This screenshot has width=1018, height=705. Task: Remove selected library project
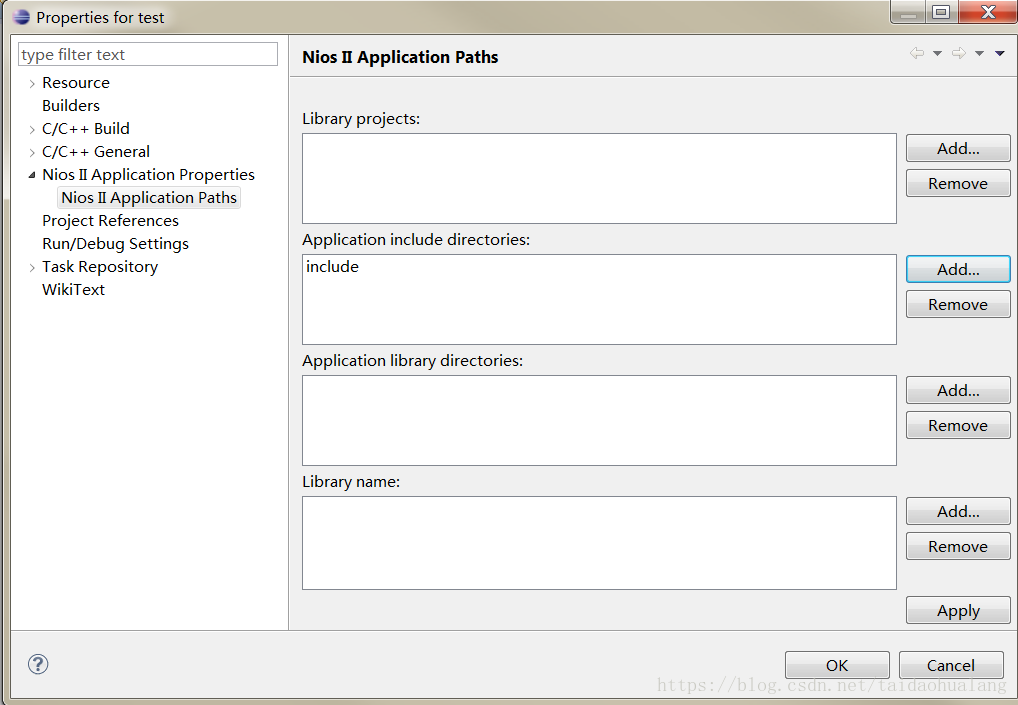958,184
